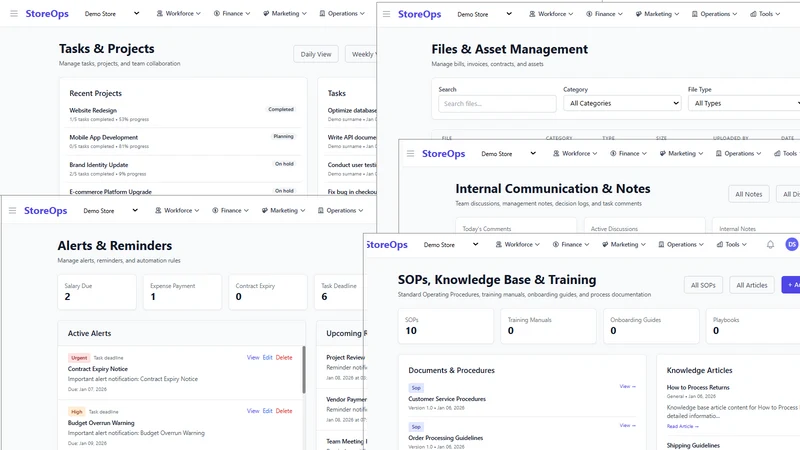Click the Search files input field

(x=497, y=104)
